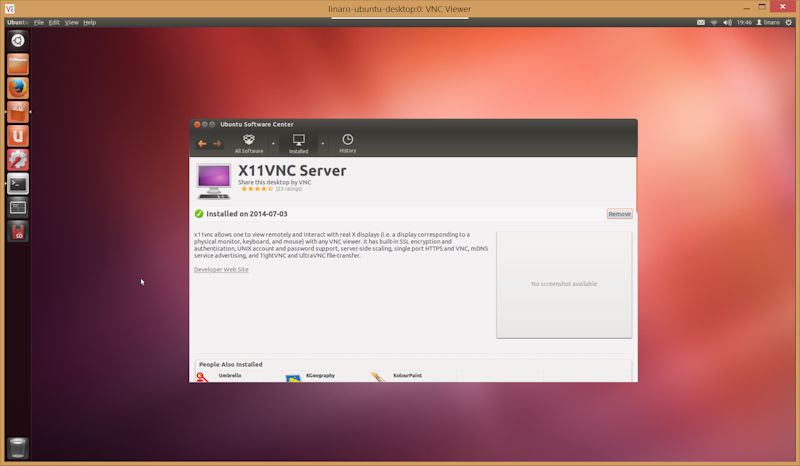
Task: Click the green installed checkmark icon
Action: pos(199,214)
